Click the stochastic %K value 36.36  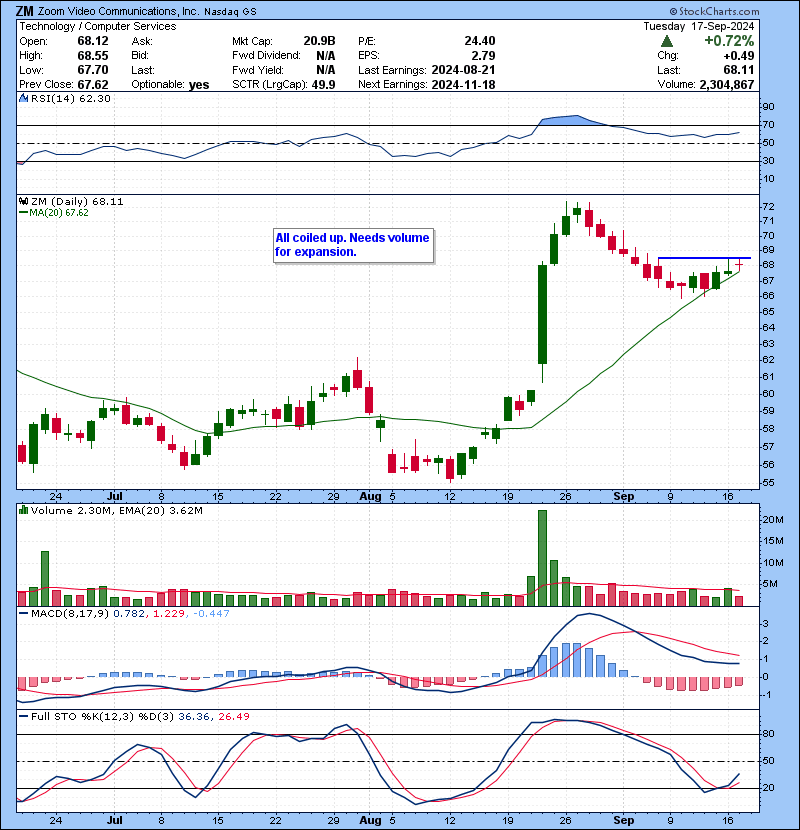click(x=193, y=717)
